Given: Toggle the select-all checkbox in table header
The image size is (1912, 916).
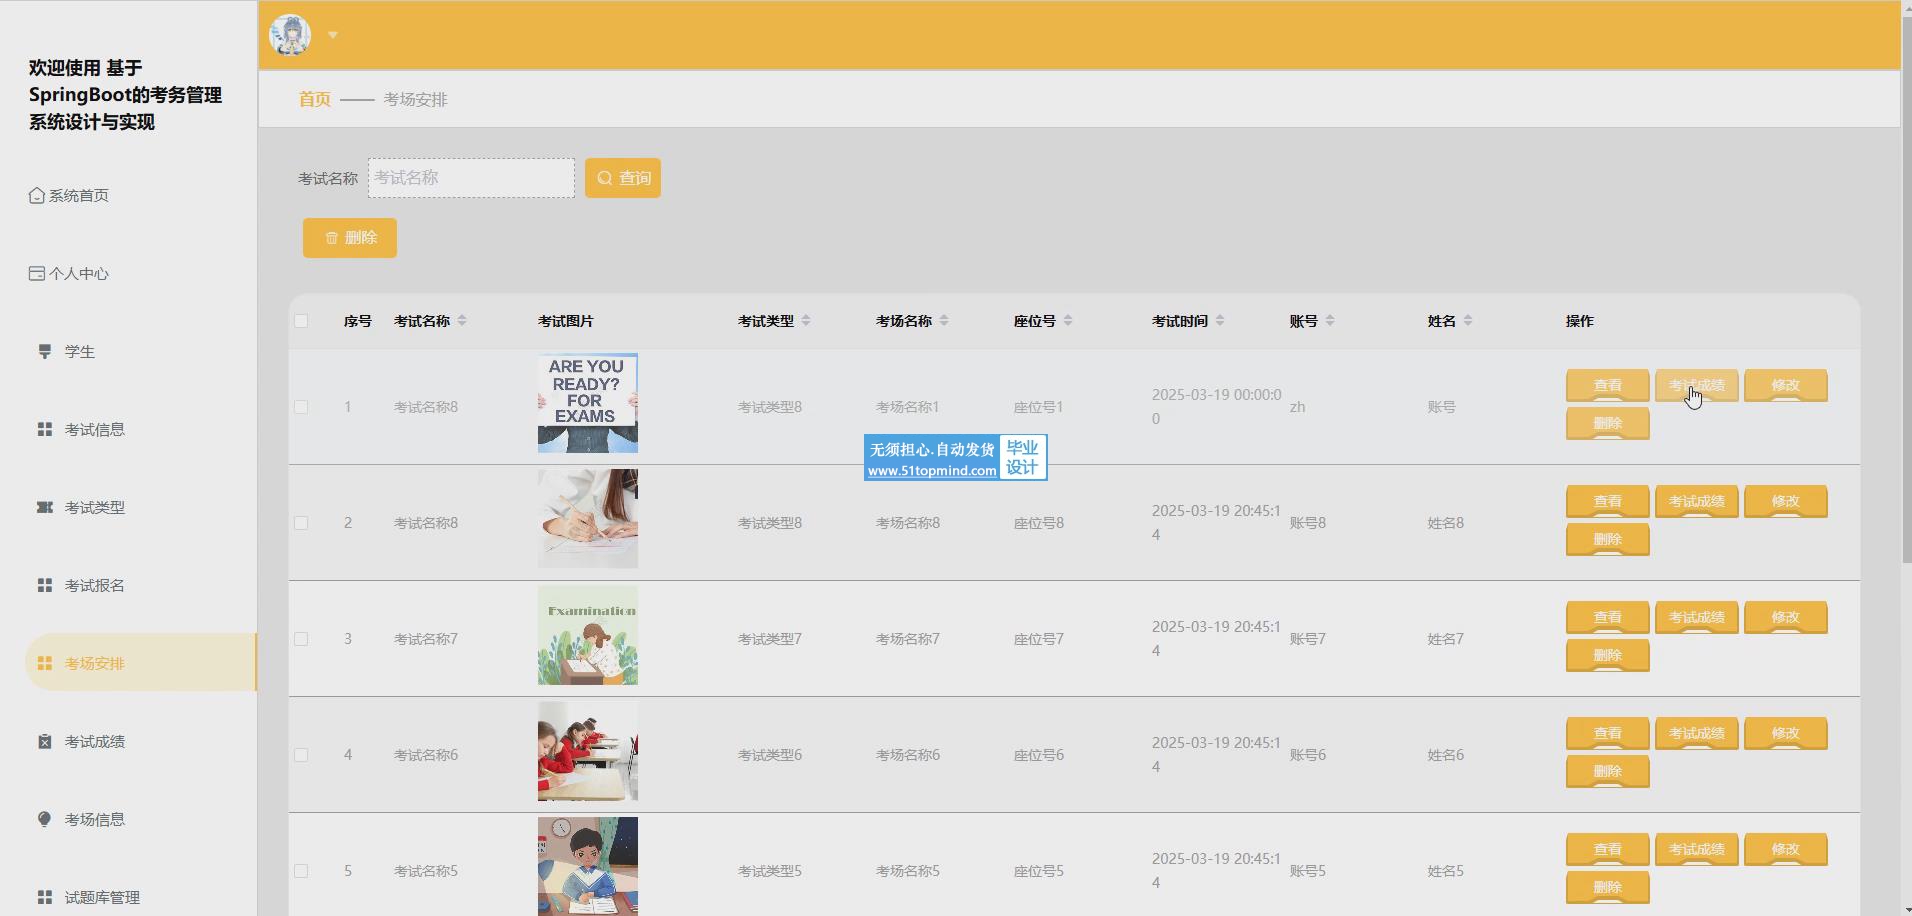Looking at the screenshot, I should [x=301, y=321].
